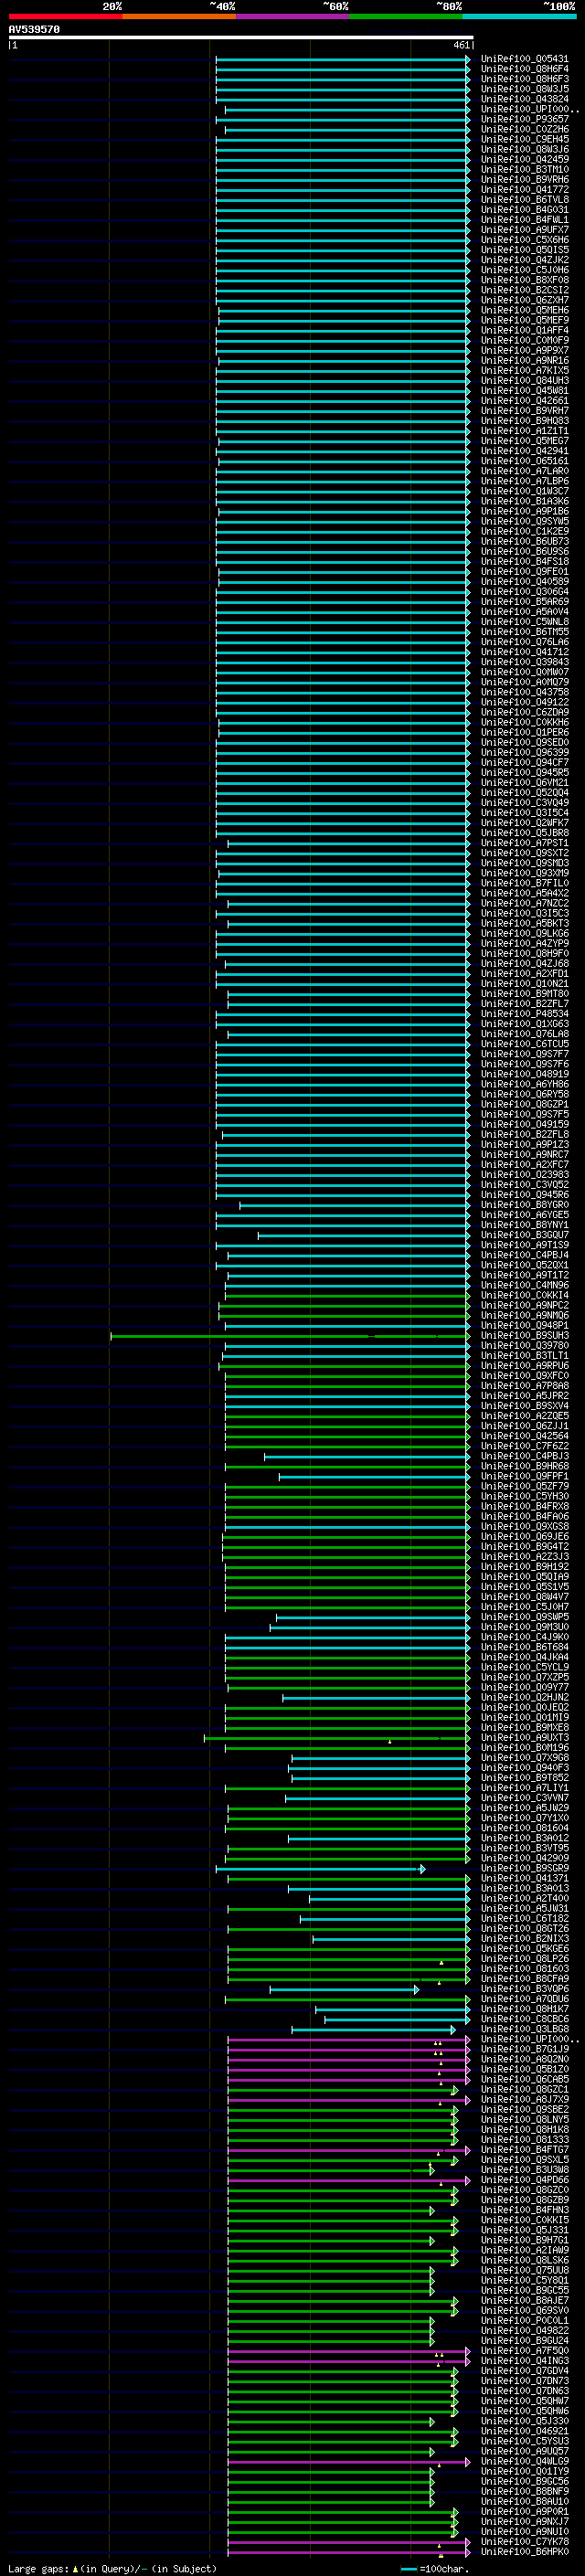Select label UniRef100_B9HR68
Viewport: 585px width, 2576px height.
tap(524, 1466)
